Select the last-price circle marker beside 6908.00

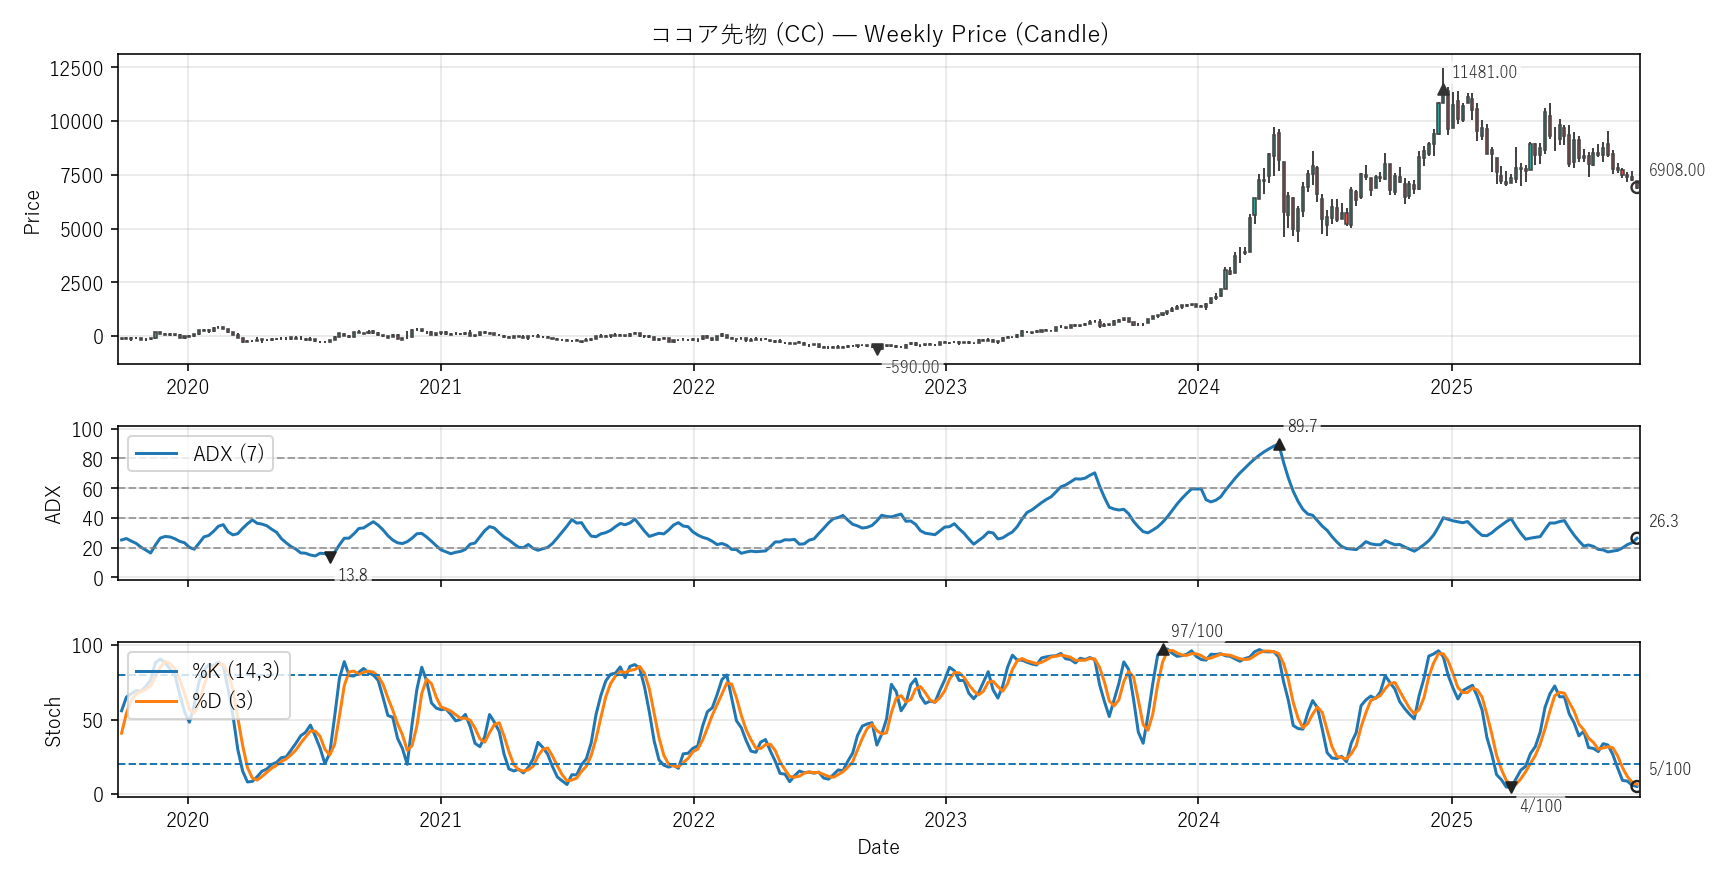point(1636,187)
